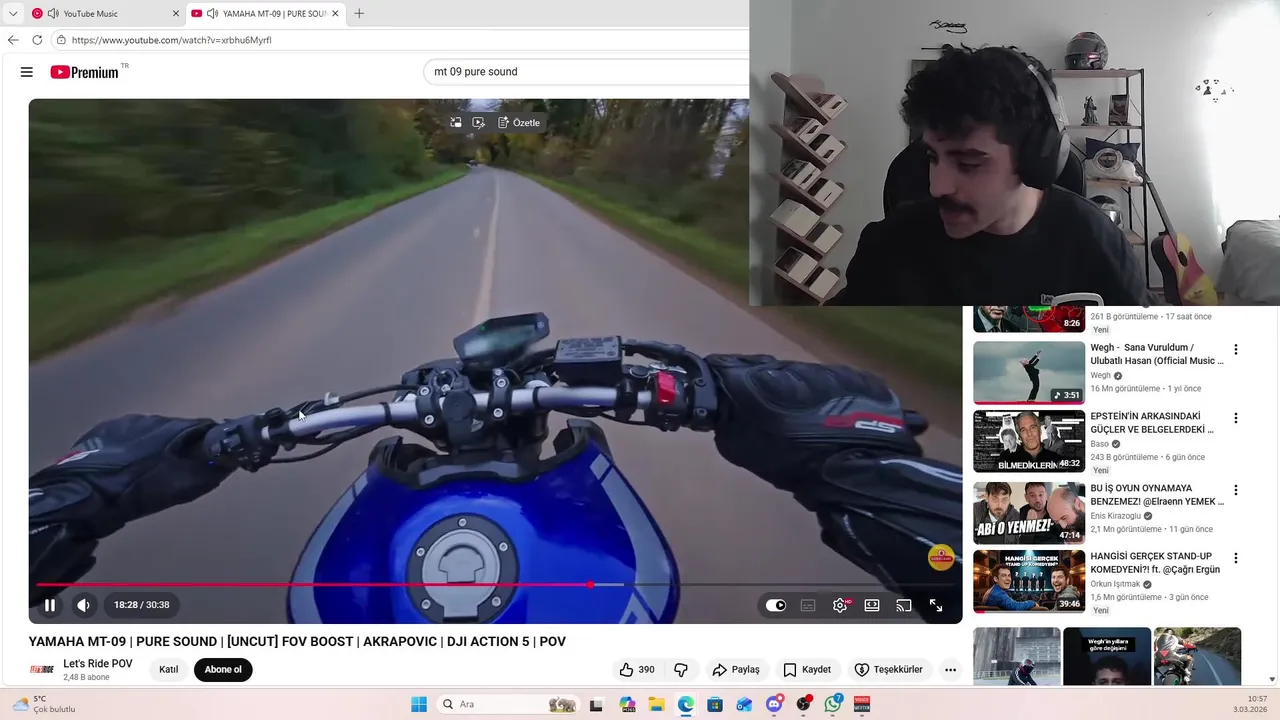Expand the browser tab list dropdown
This screenshot has height=720, width=1280.
[13, 14]
